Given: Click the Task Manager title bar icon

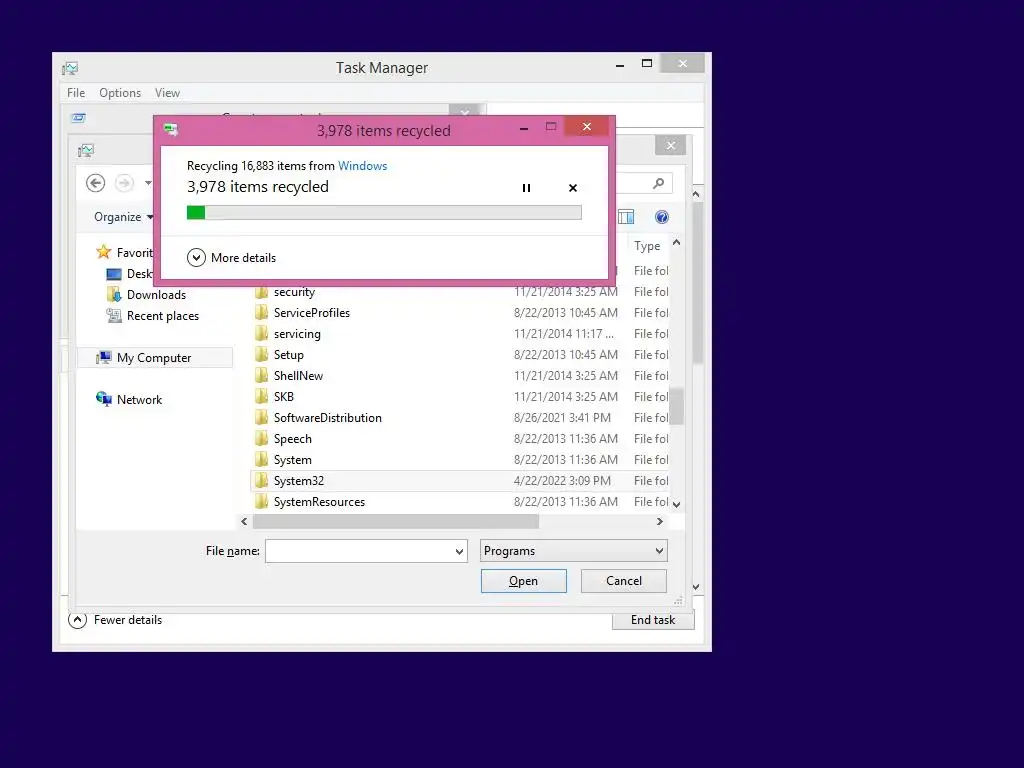Looking at the screenshot, I should [x=70, y=68].
